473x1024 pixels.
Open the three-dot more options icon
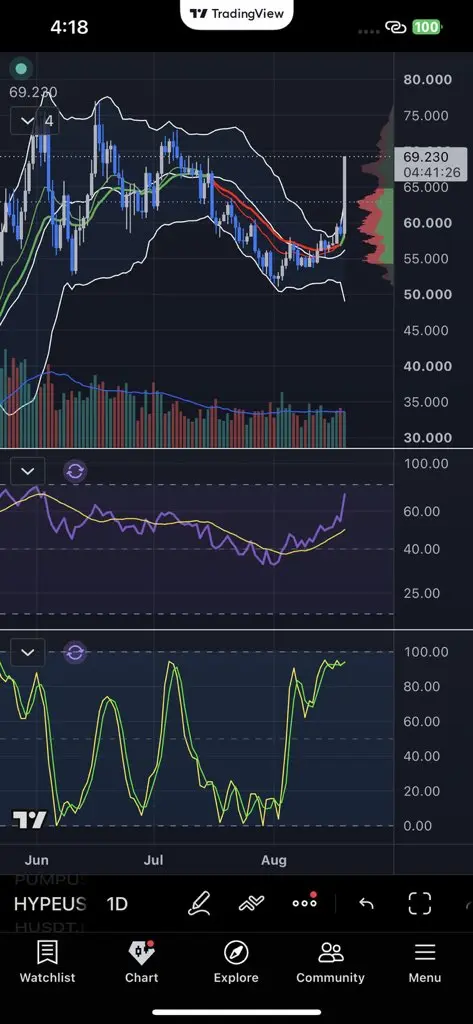tap(304, 903)
